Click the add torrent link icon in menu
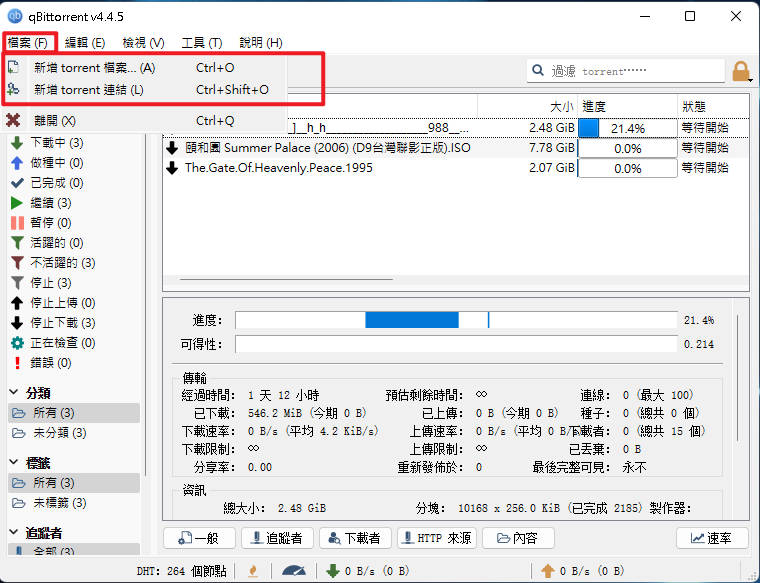 pos(14,90)
